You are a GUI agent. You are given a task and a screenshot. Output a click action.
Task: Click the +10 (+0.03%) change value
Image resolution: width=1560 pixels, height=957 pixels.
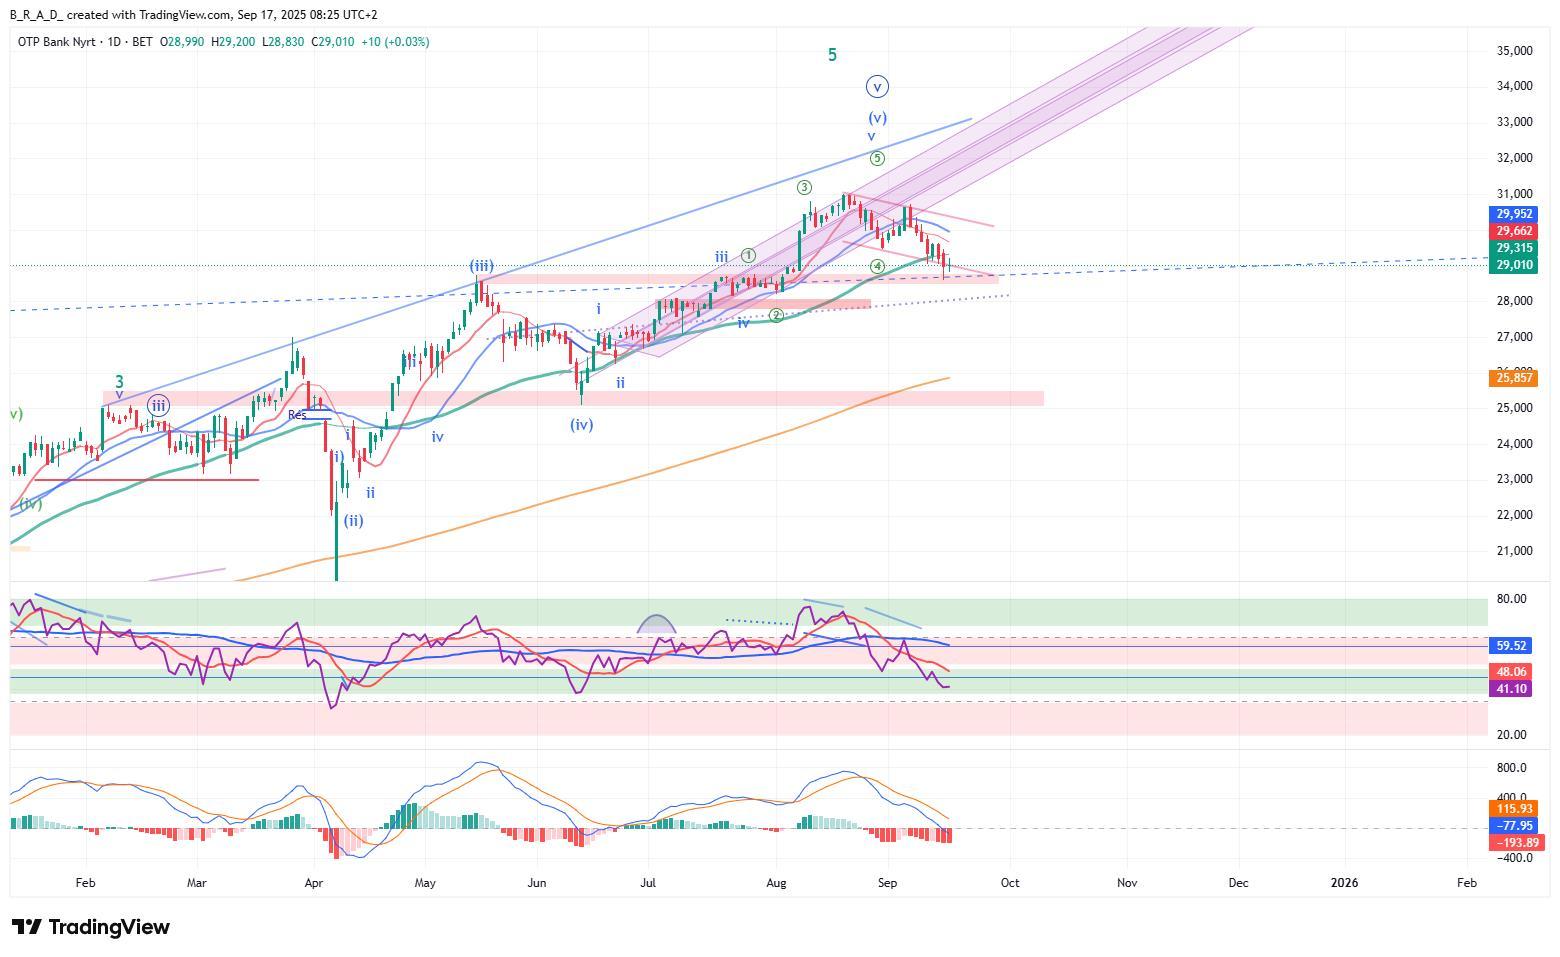pyautogui.click(x=395, y=42)
